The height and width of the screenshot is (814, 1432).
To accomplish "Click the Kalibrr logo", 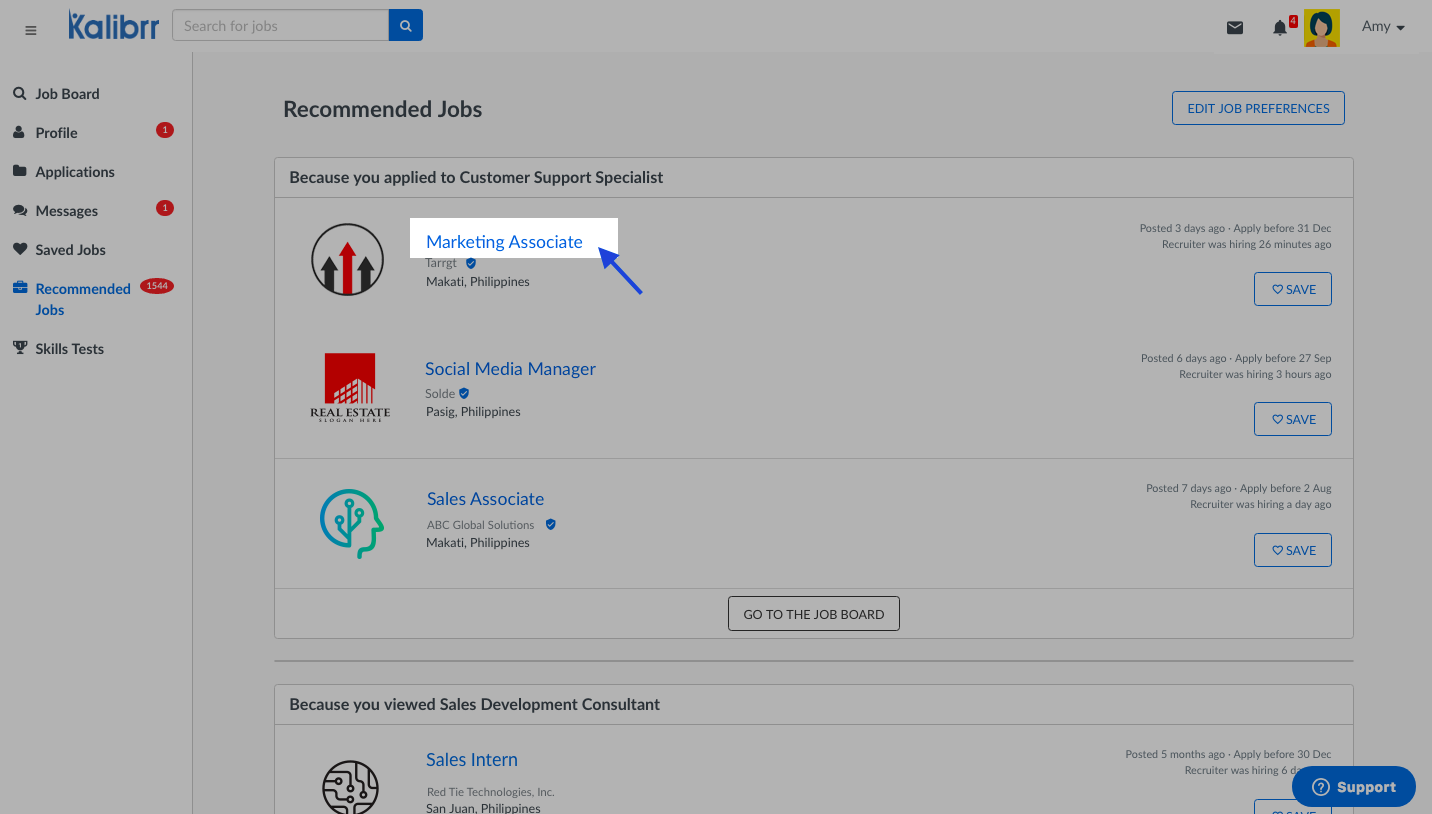I will pyautogui.click(x=113, y=26).
